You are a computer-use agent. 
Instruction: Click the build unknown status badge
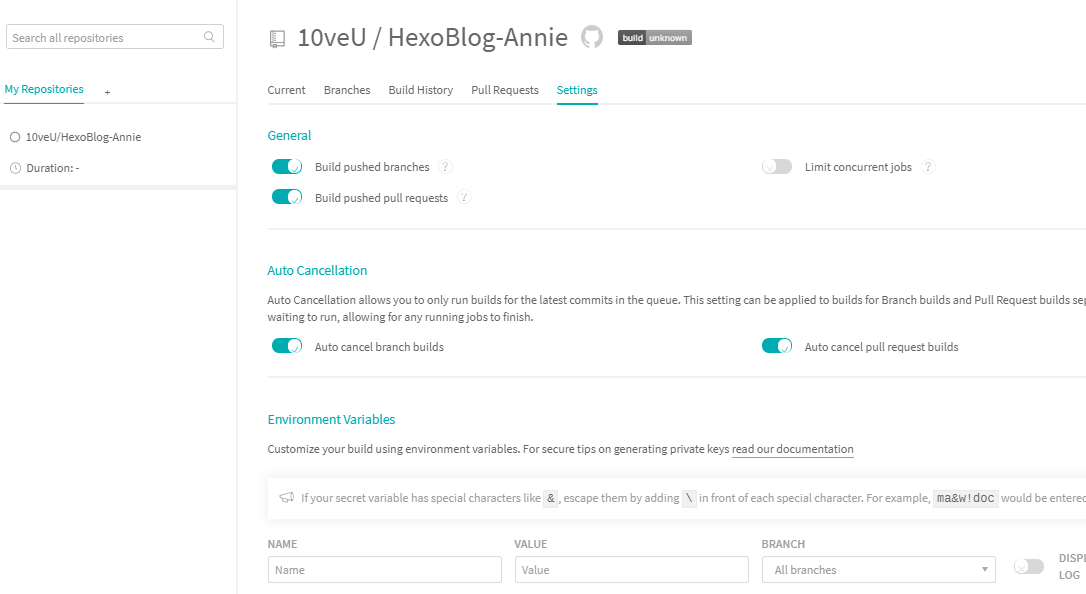[x=654, y=38]
